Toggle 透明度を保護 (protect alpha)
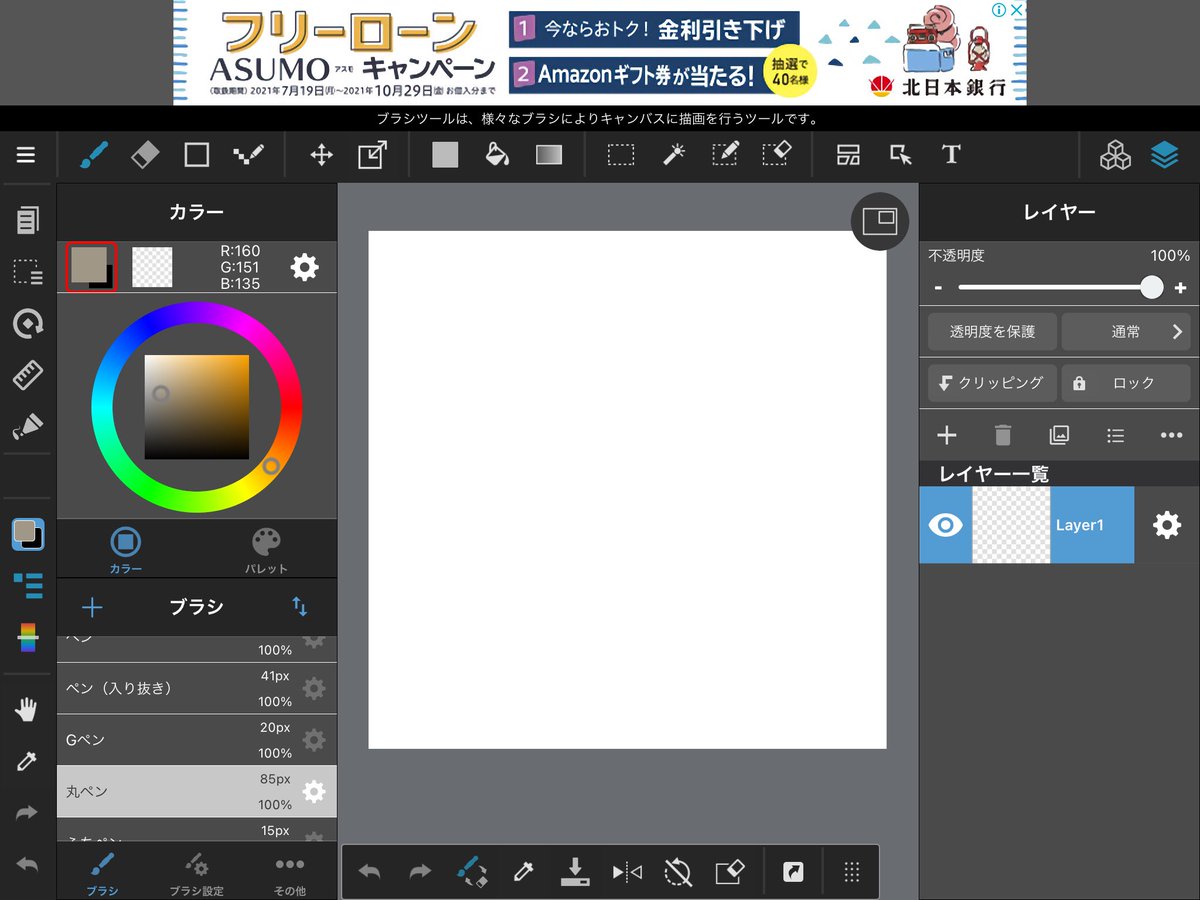The height and width of the screenshot is (900, 1200). (991, 332)
